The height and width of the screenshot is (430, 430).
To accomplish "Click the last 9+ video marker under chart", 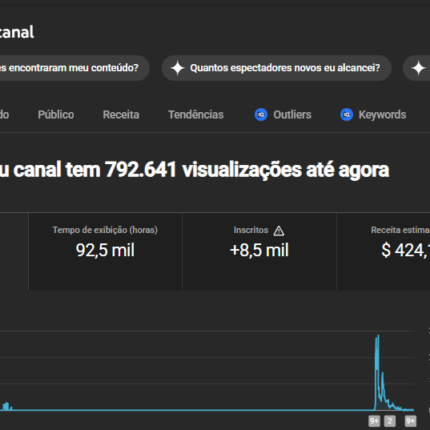I will tap(410, 421).
